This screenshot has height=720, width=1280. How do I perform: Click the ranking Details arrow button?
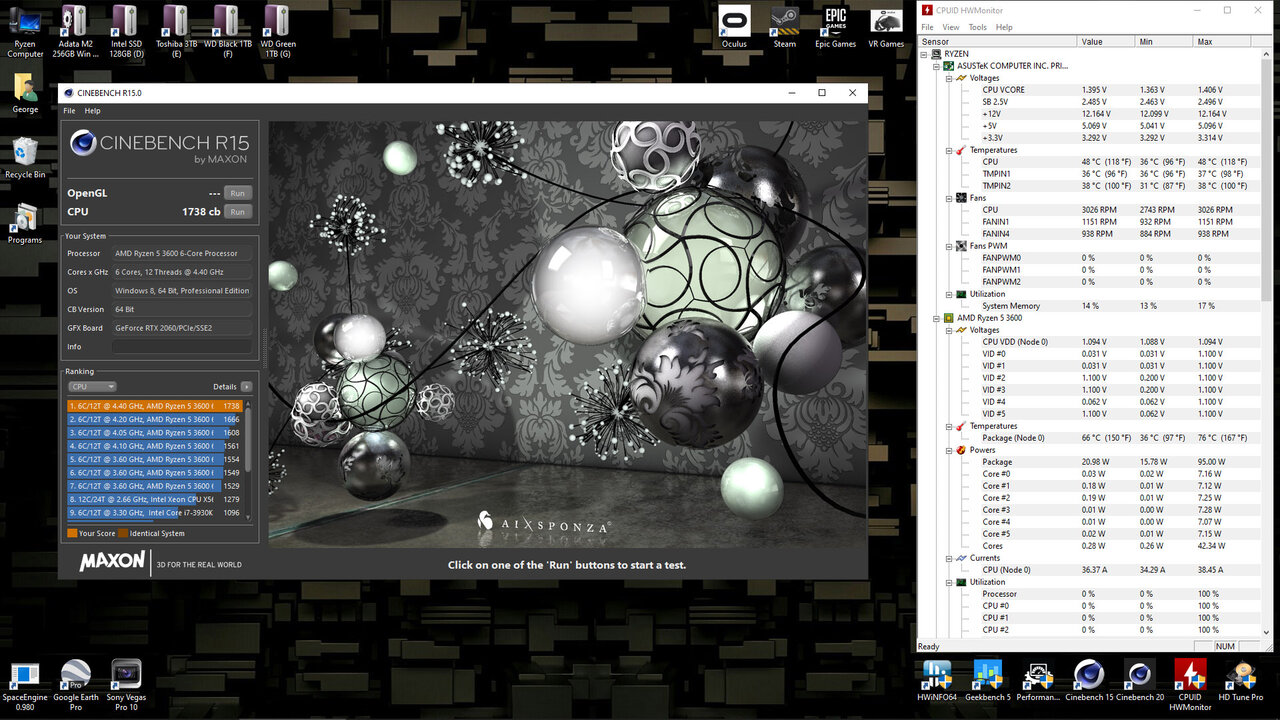[246, 386]
